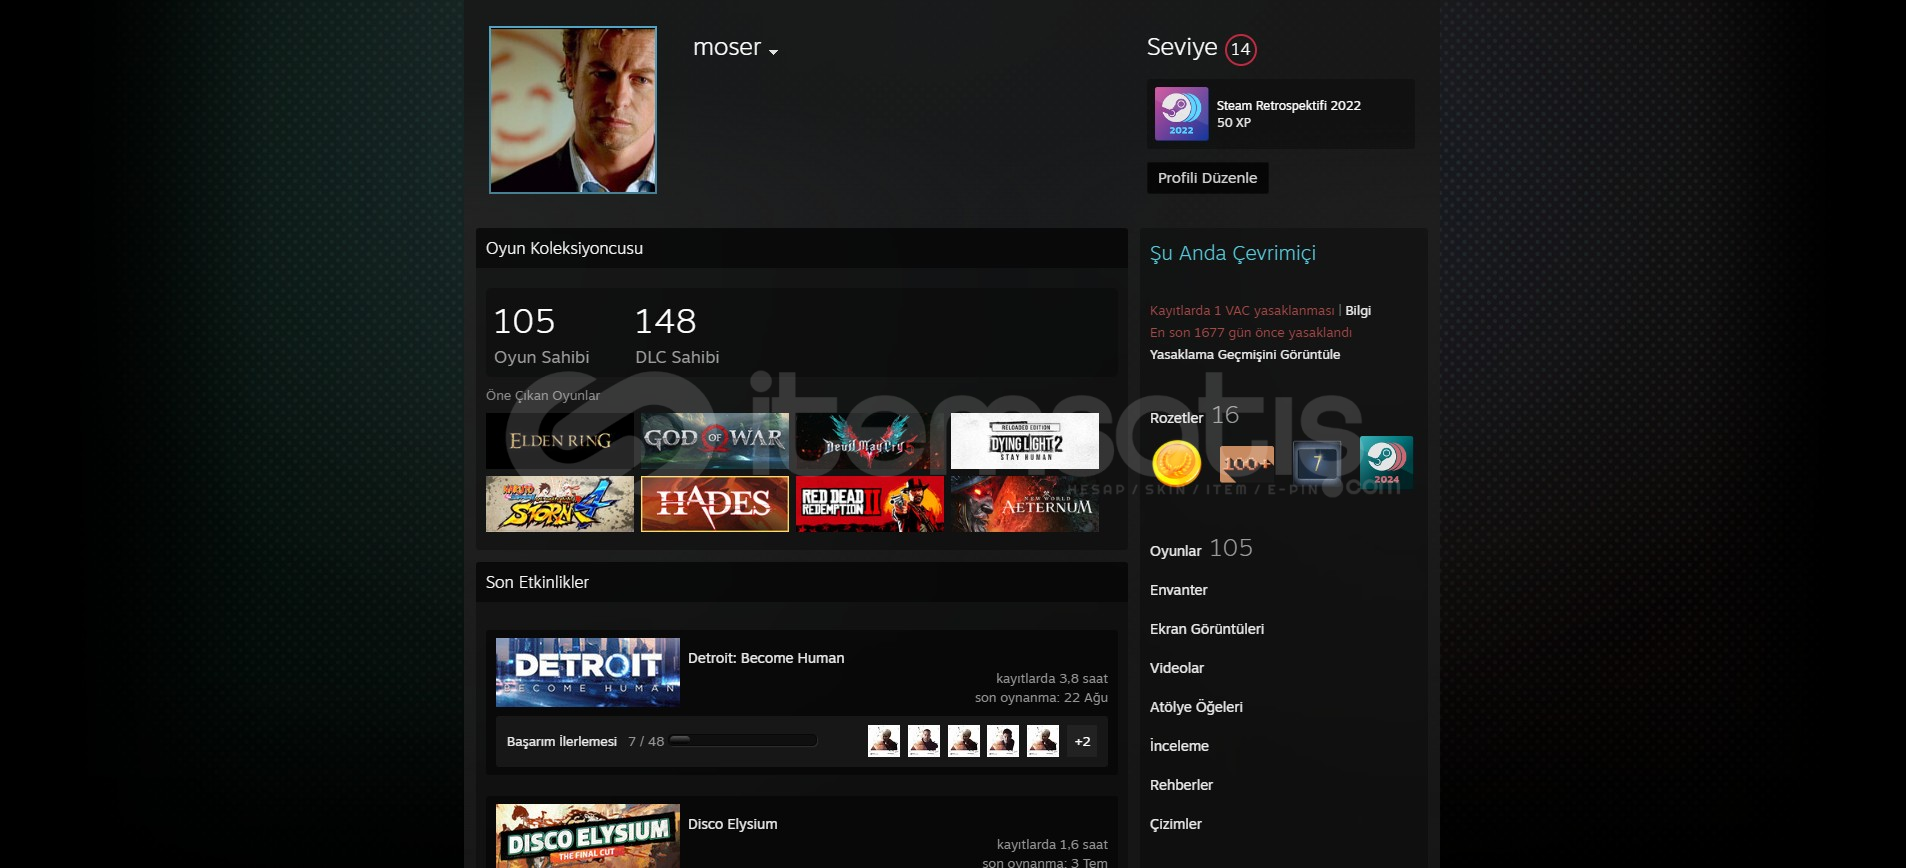This screenshot has width=1906, height=868.
Task: Click the Steam Retrospektifi 2022 badge title
Action: (1289, 105)
